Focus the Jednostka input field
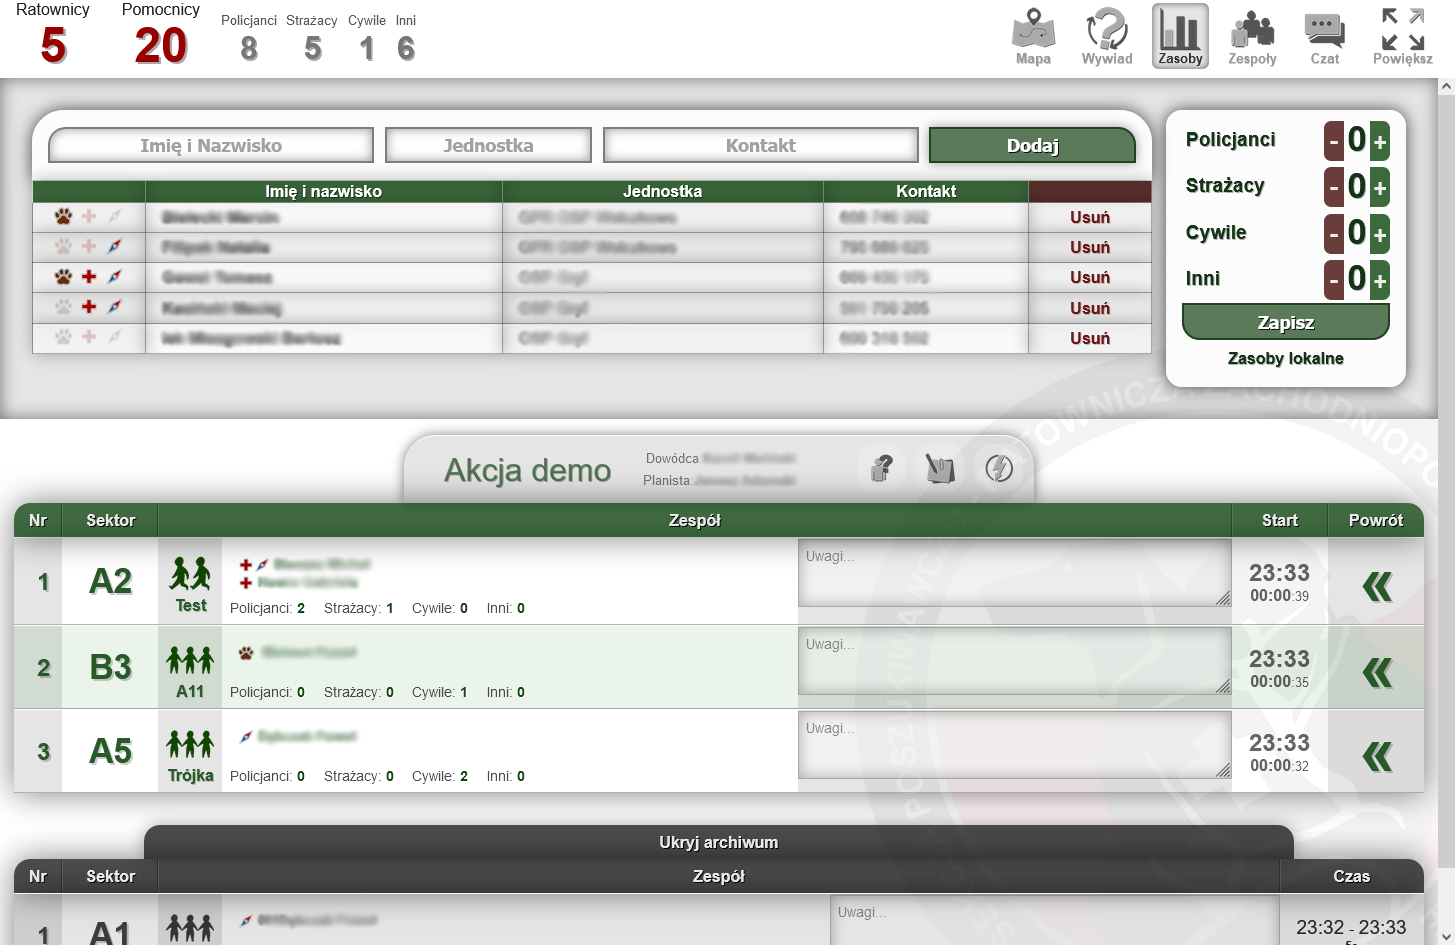Viewport: 1455px width, 945px height. 488,145
